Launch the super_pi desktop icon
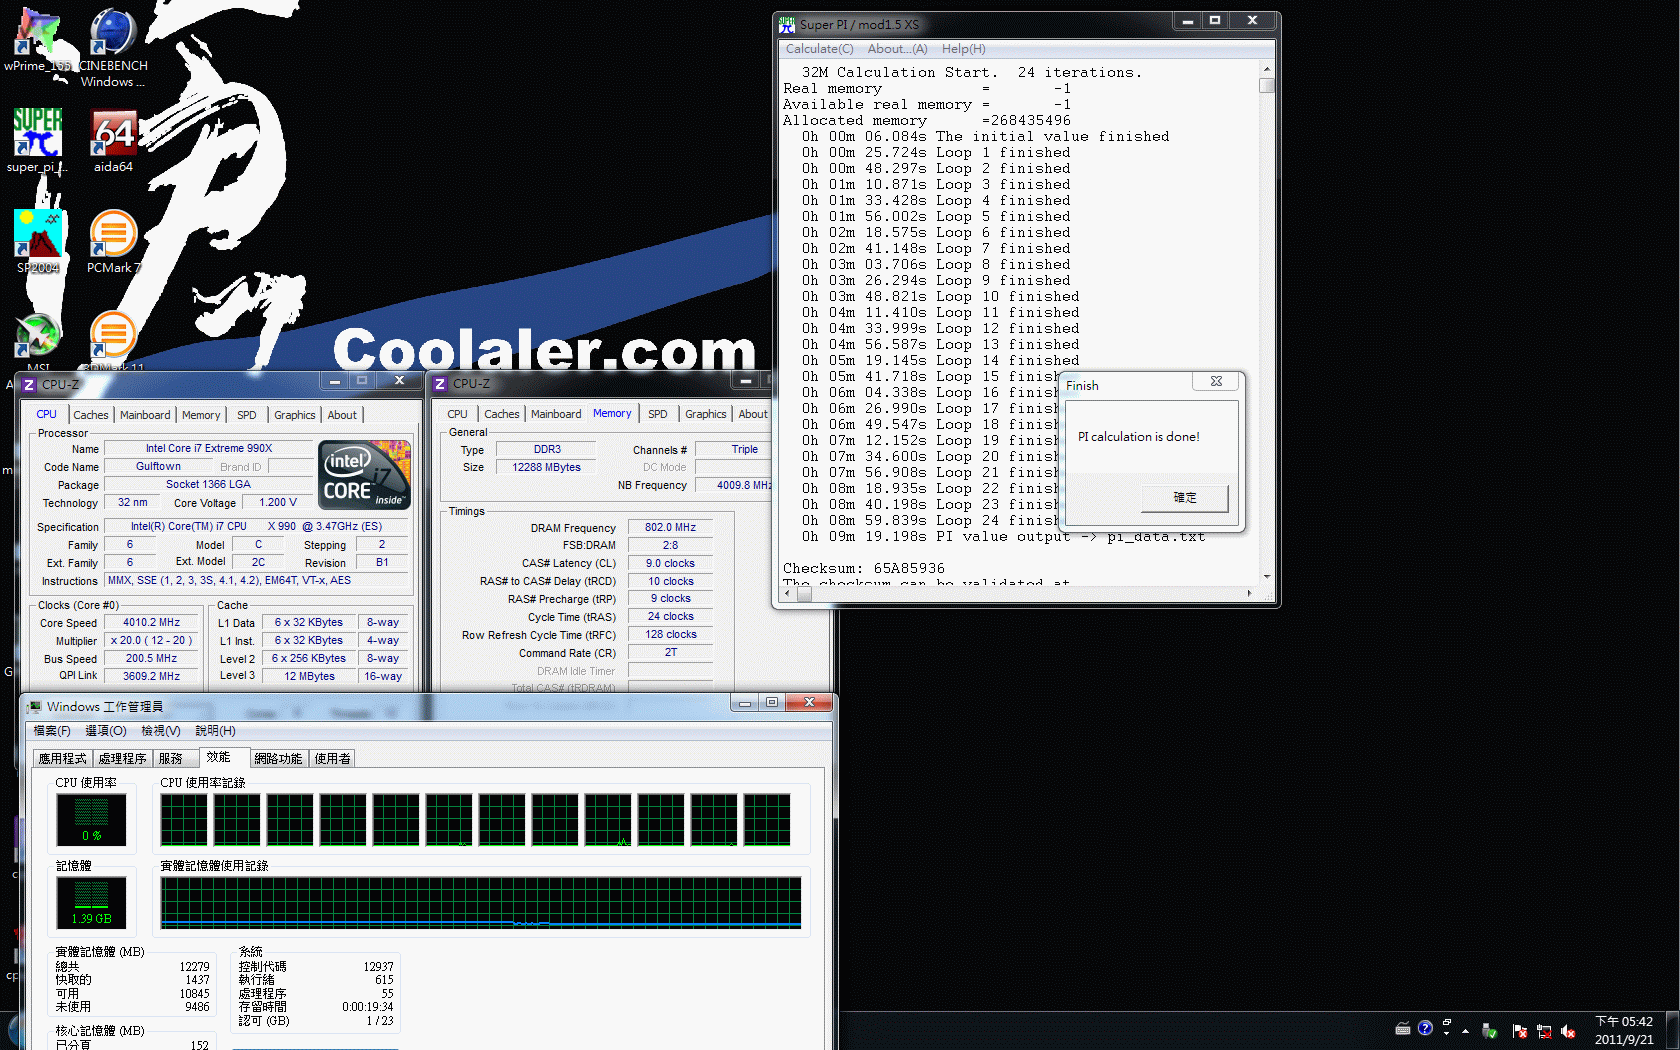This screenshot has width=1680, height=1050. (x=38, y=140)
